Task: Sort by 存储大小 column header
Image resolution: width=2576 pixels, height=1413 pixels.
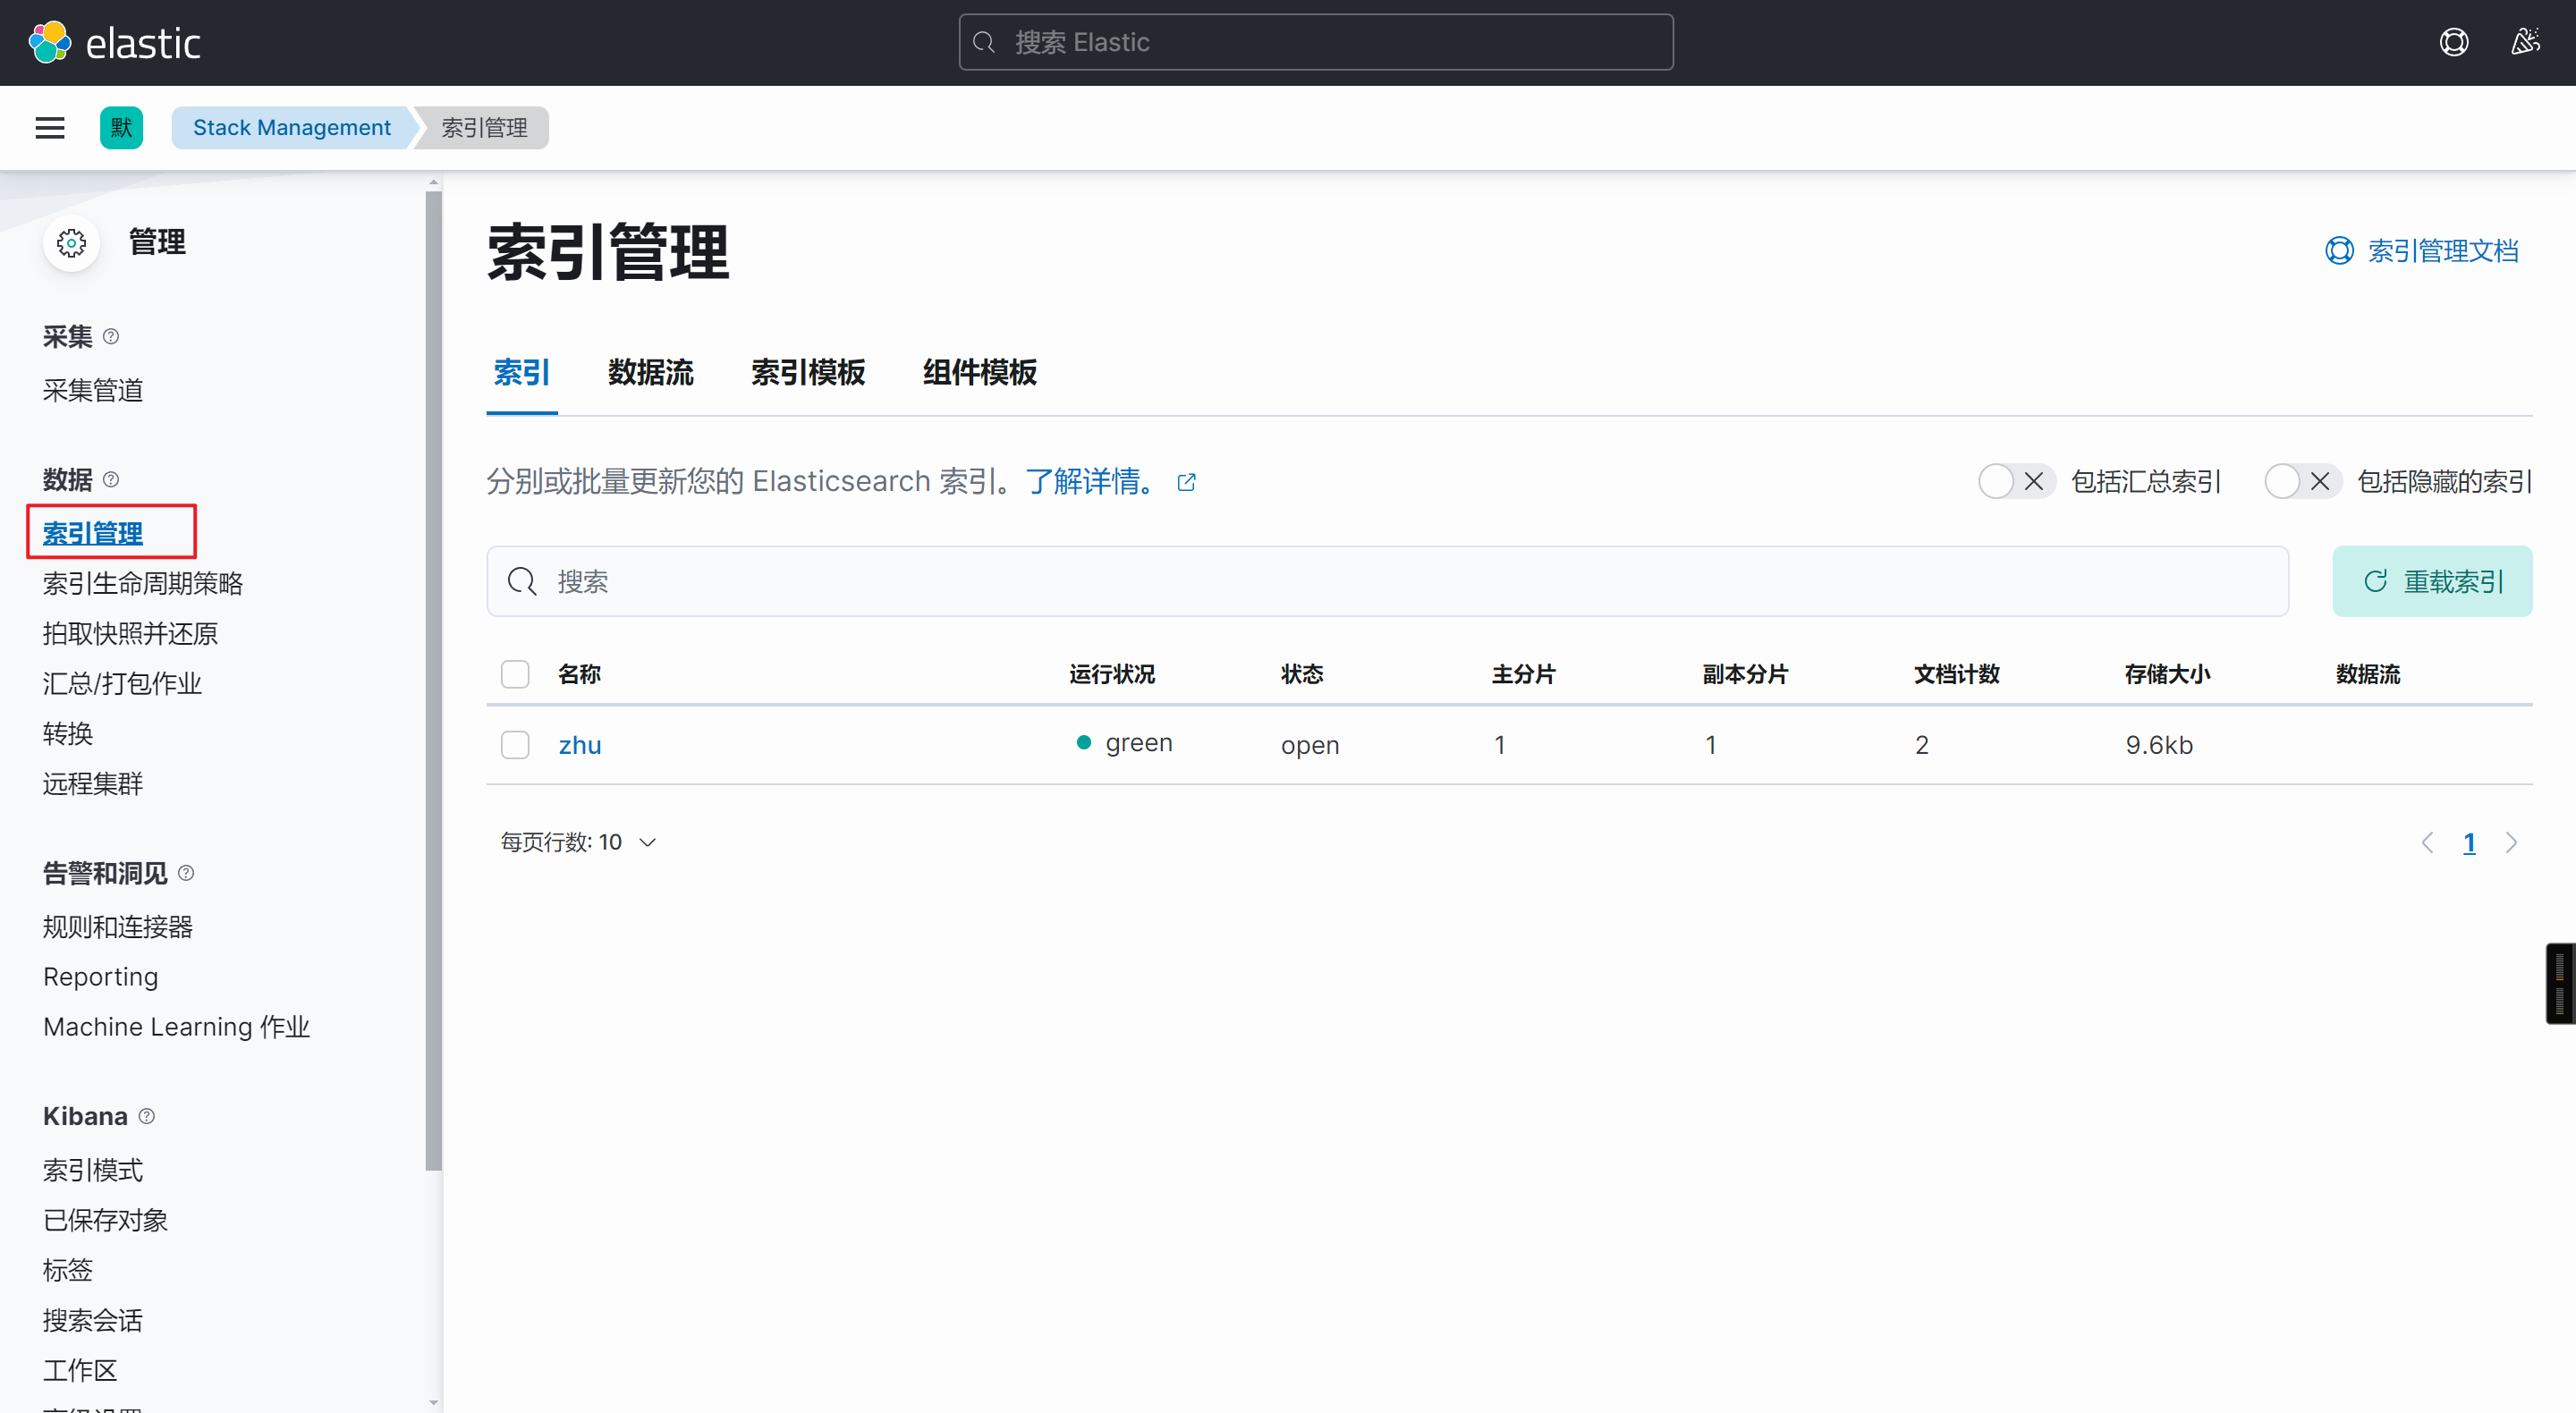Action: point(2168,674)
